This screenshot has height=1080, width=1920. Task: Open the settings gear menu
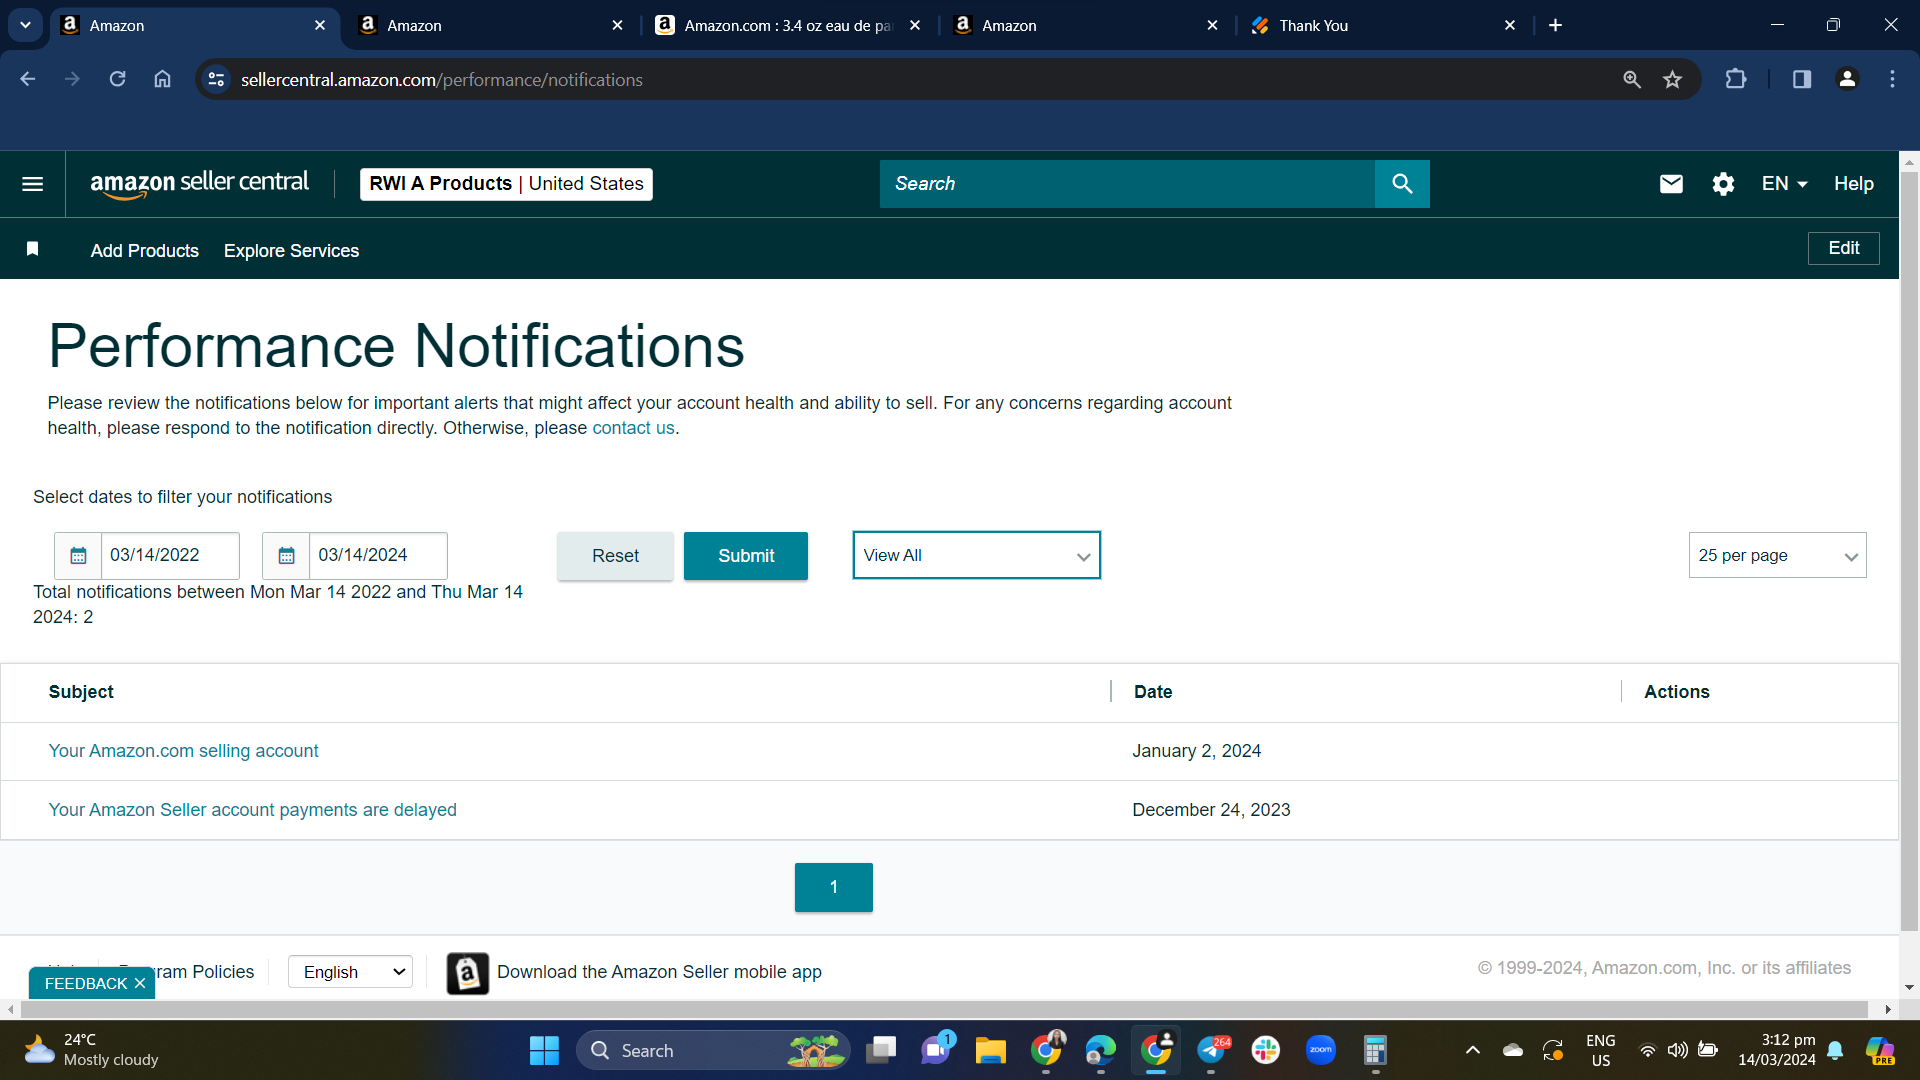click(1723, 184)
